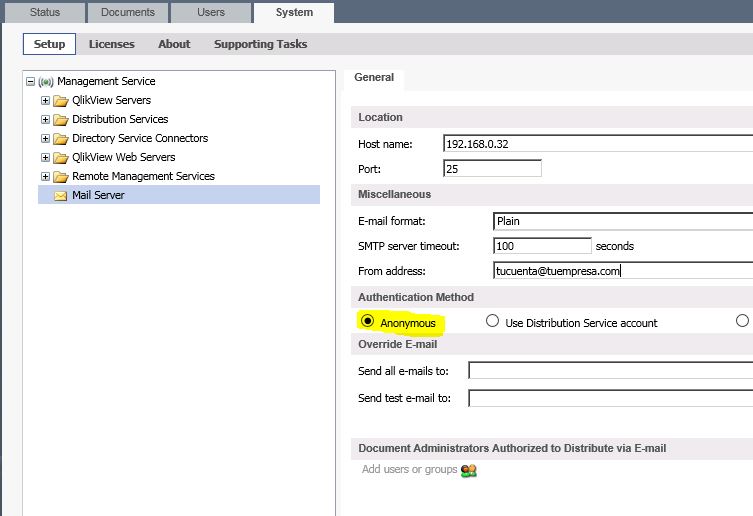Click the QlikView Servers folder icon
Viewport: 753px width, 516px height.
tap(61, 101)
